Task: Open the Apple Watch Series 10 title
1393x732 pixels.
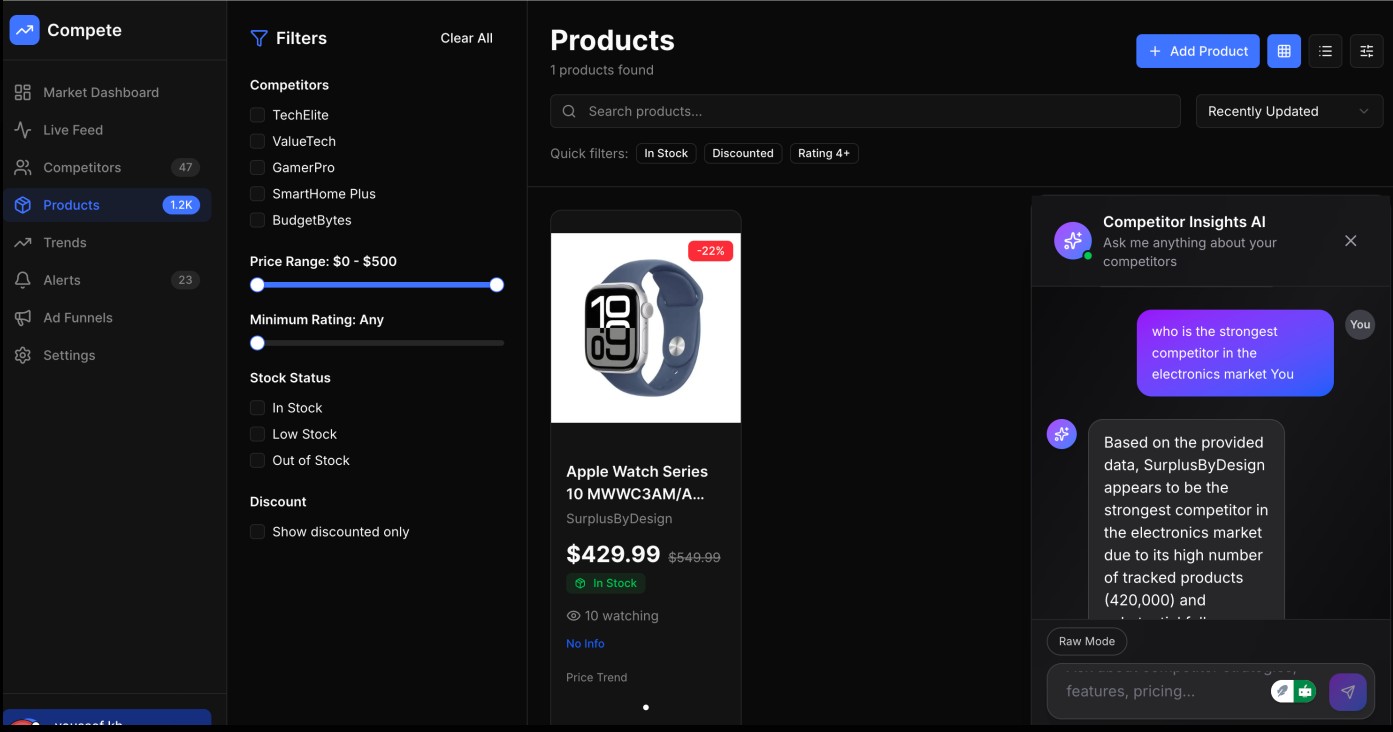Action: tap(637, 482)
